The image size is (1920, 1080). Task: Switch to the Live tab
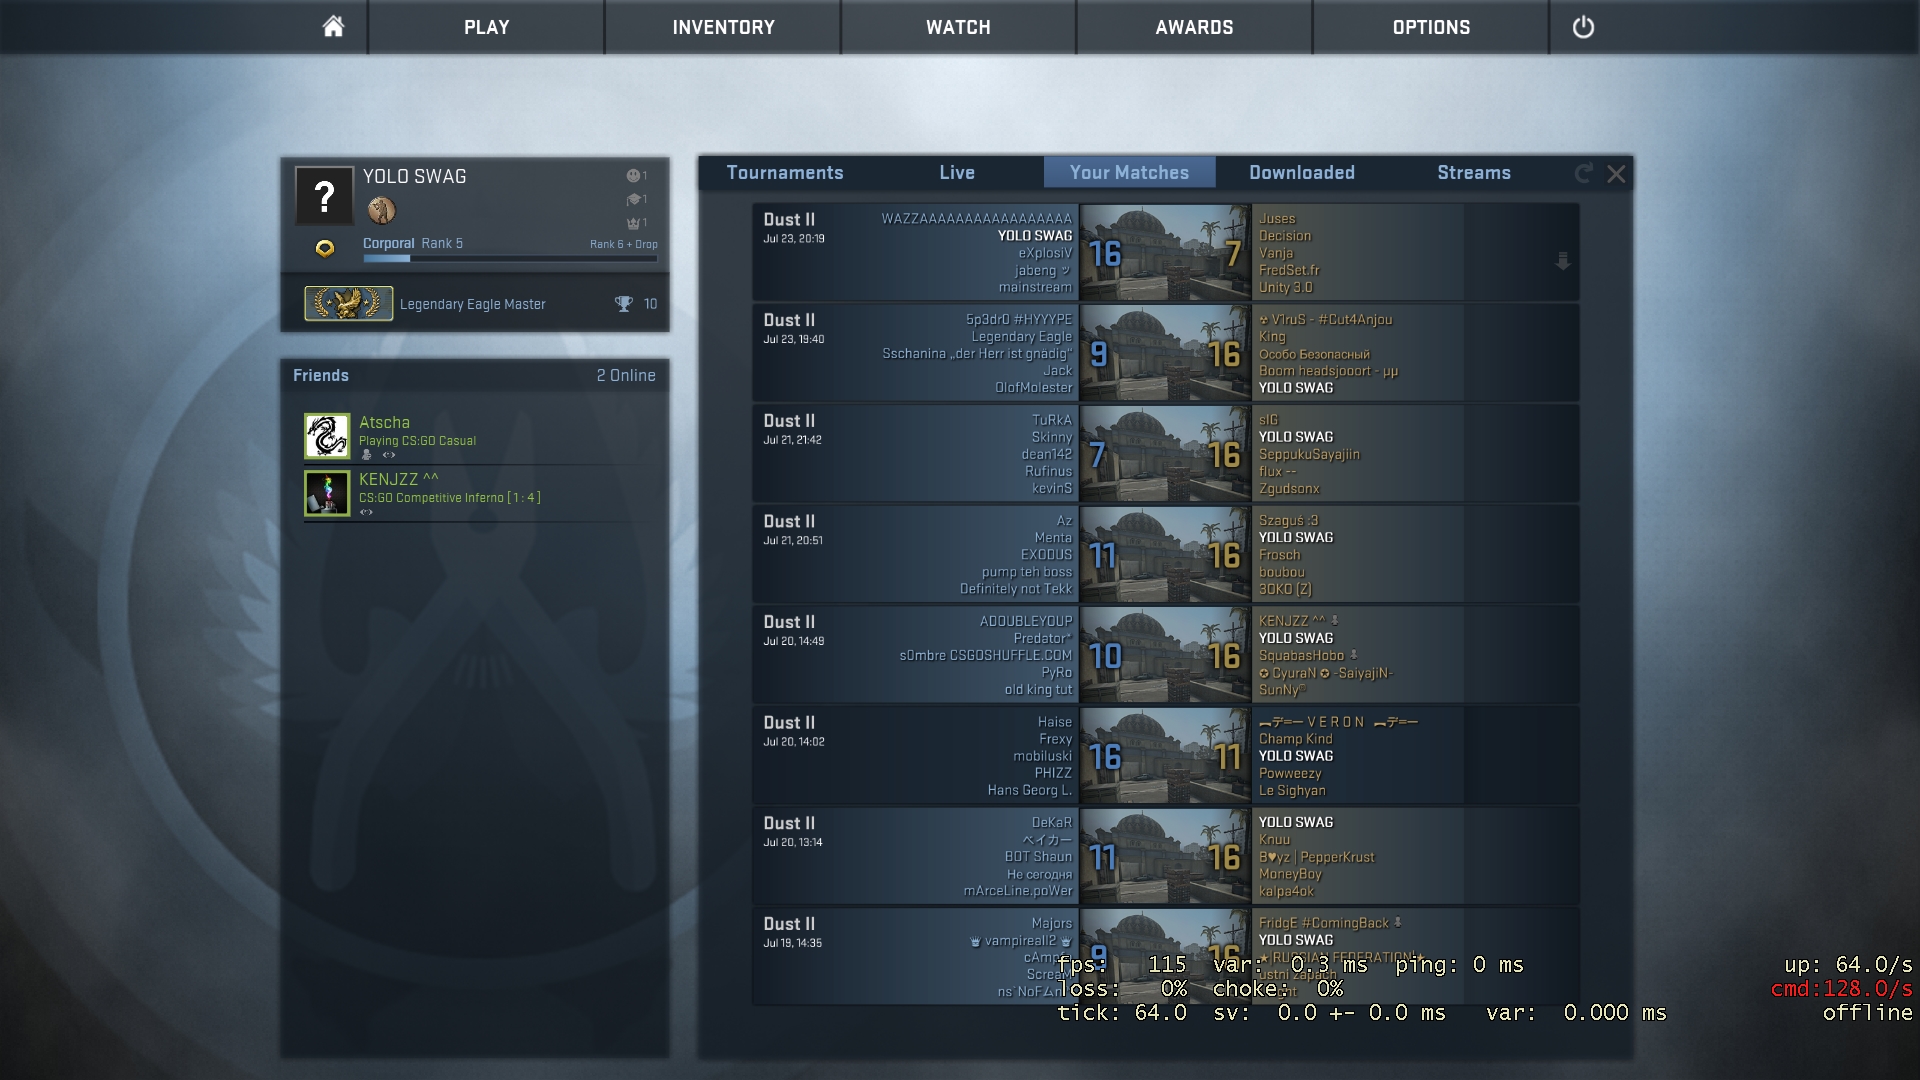957,173
